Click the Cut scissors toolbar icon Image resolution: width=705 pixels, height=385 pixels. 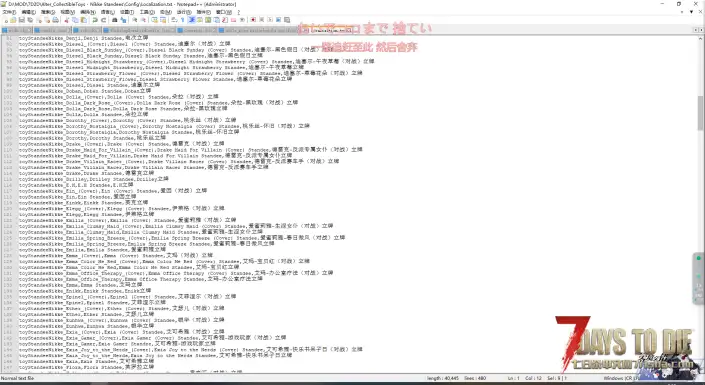click(x=66, y=20)
